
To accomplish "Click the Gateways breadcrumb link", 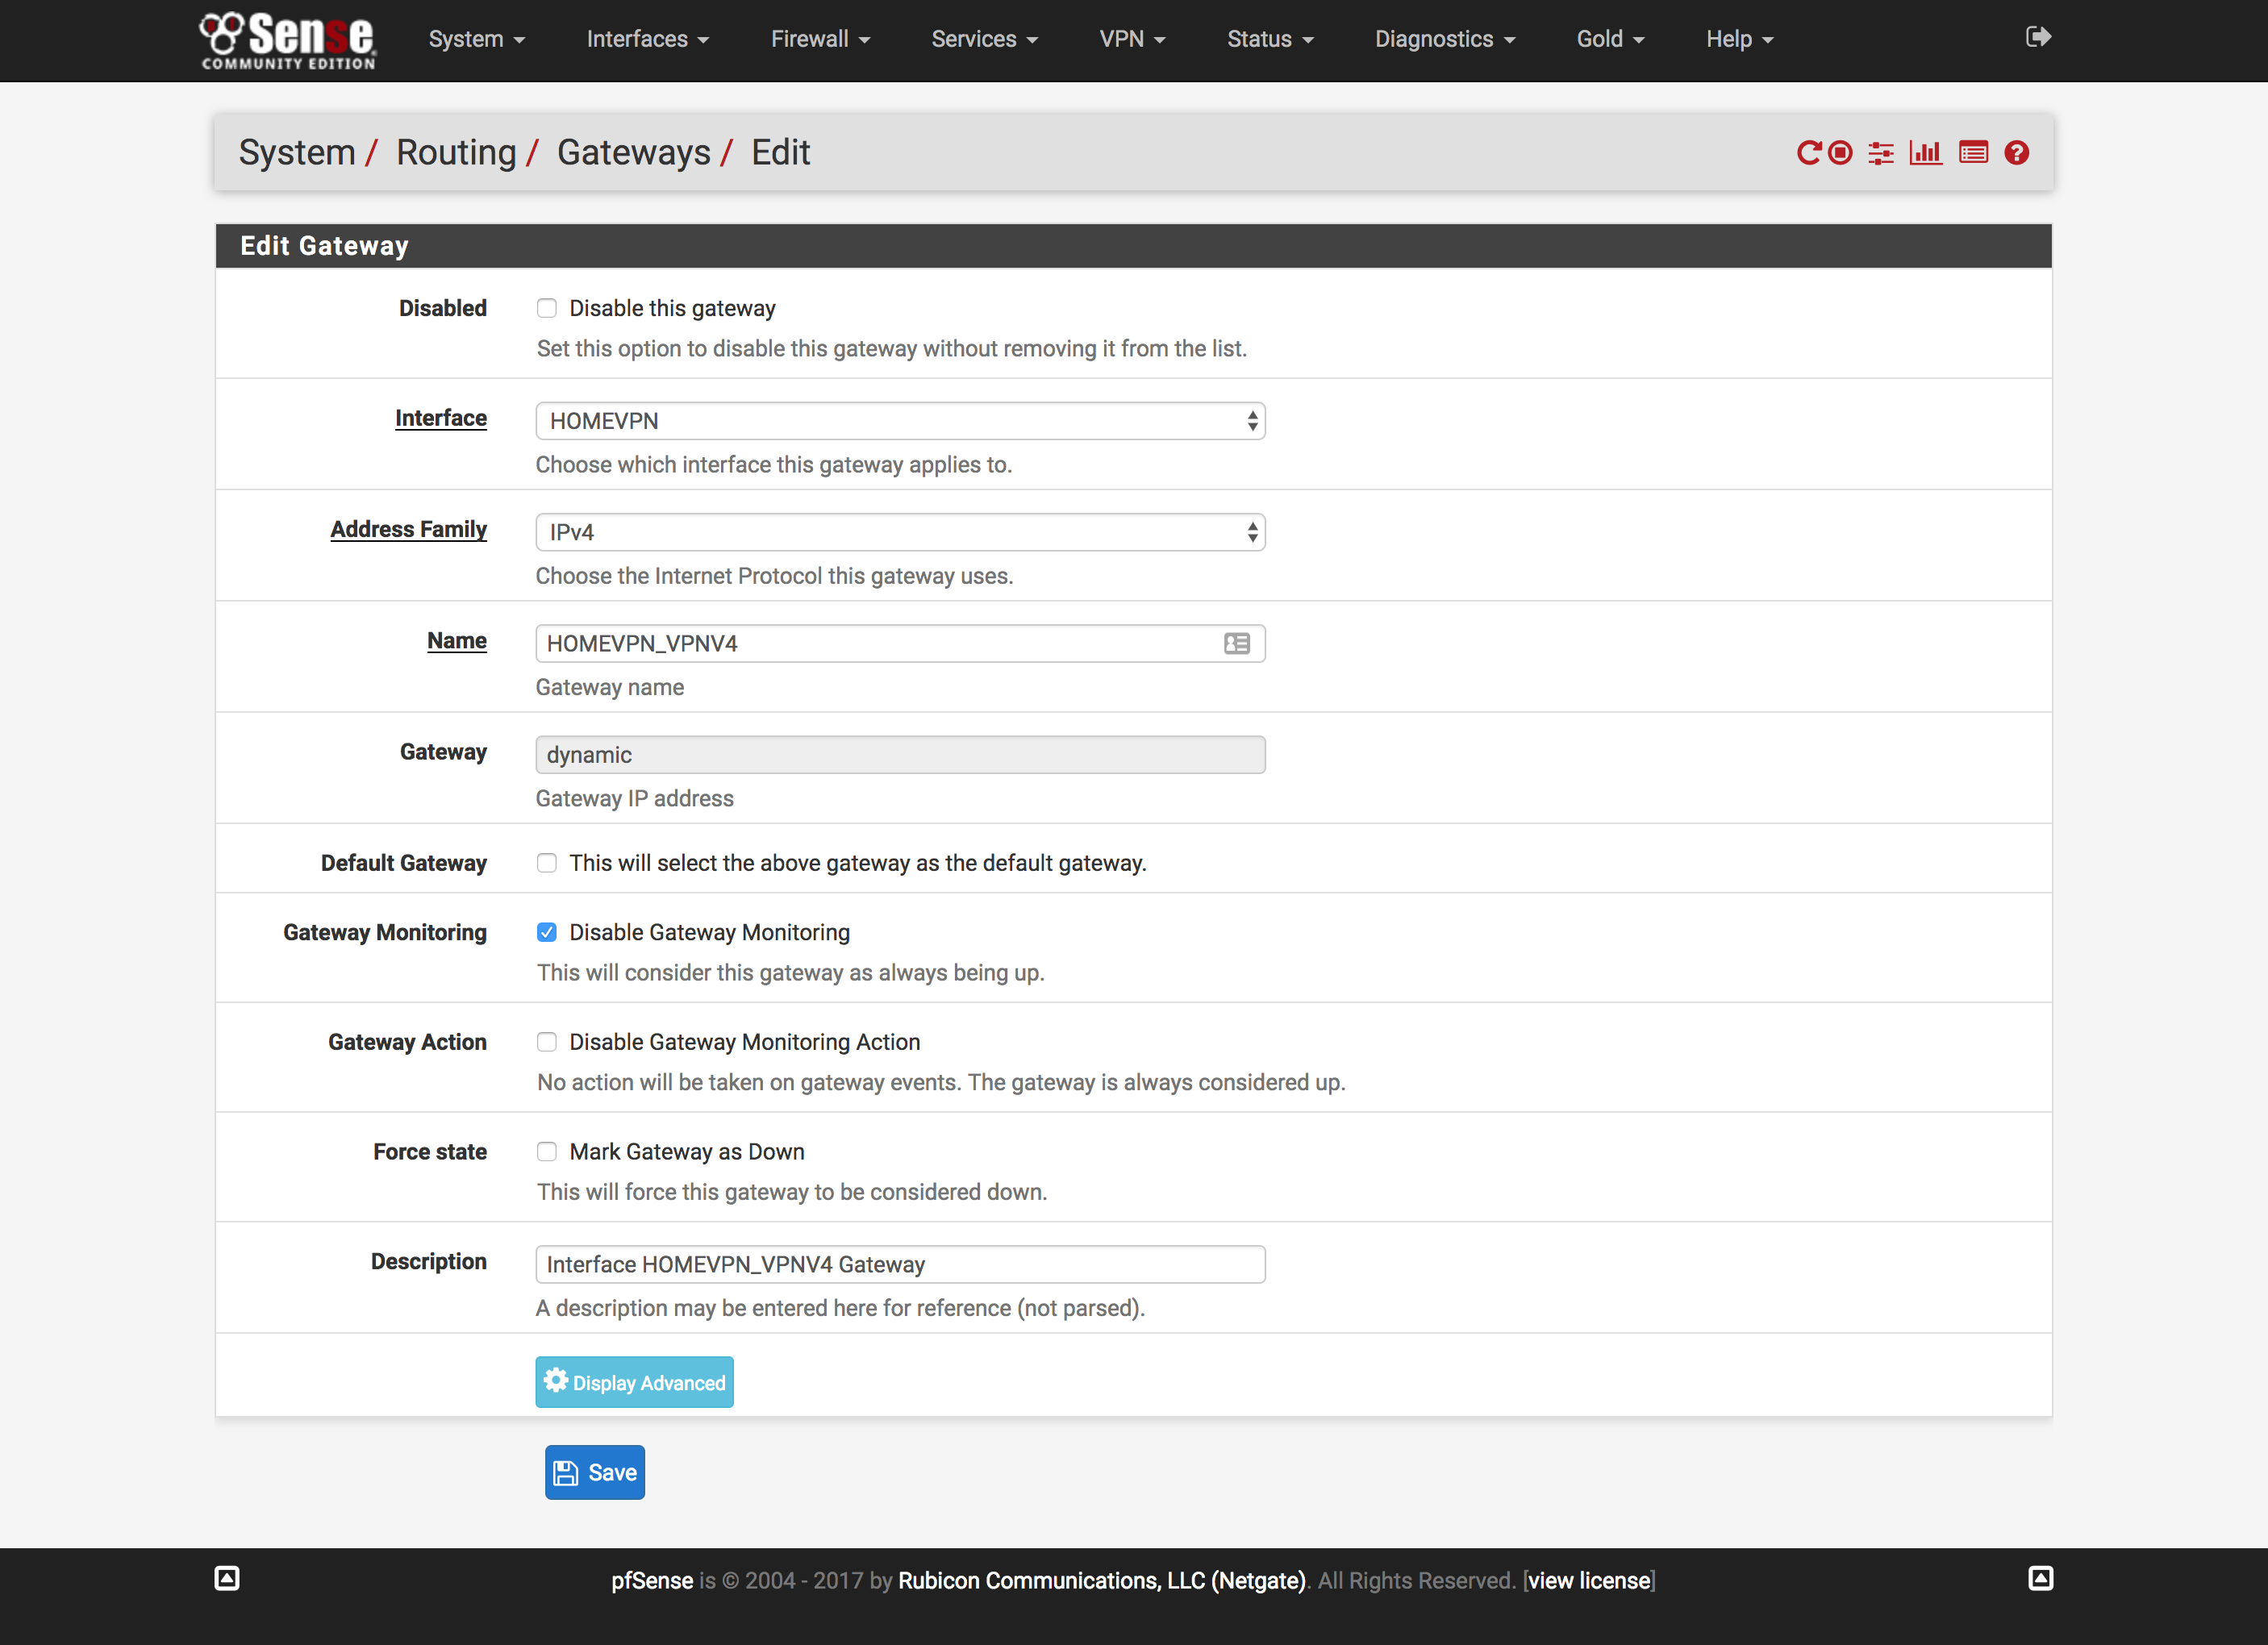I will [633, 152].
